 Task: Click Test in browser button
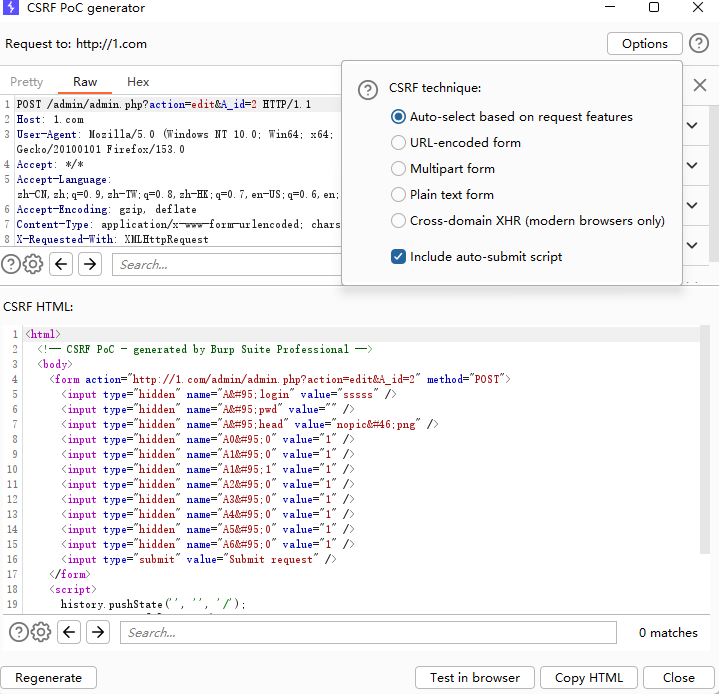[x=475, y=677]
